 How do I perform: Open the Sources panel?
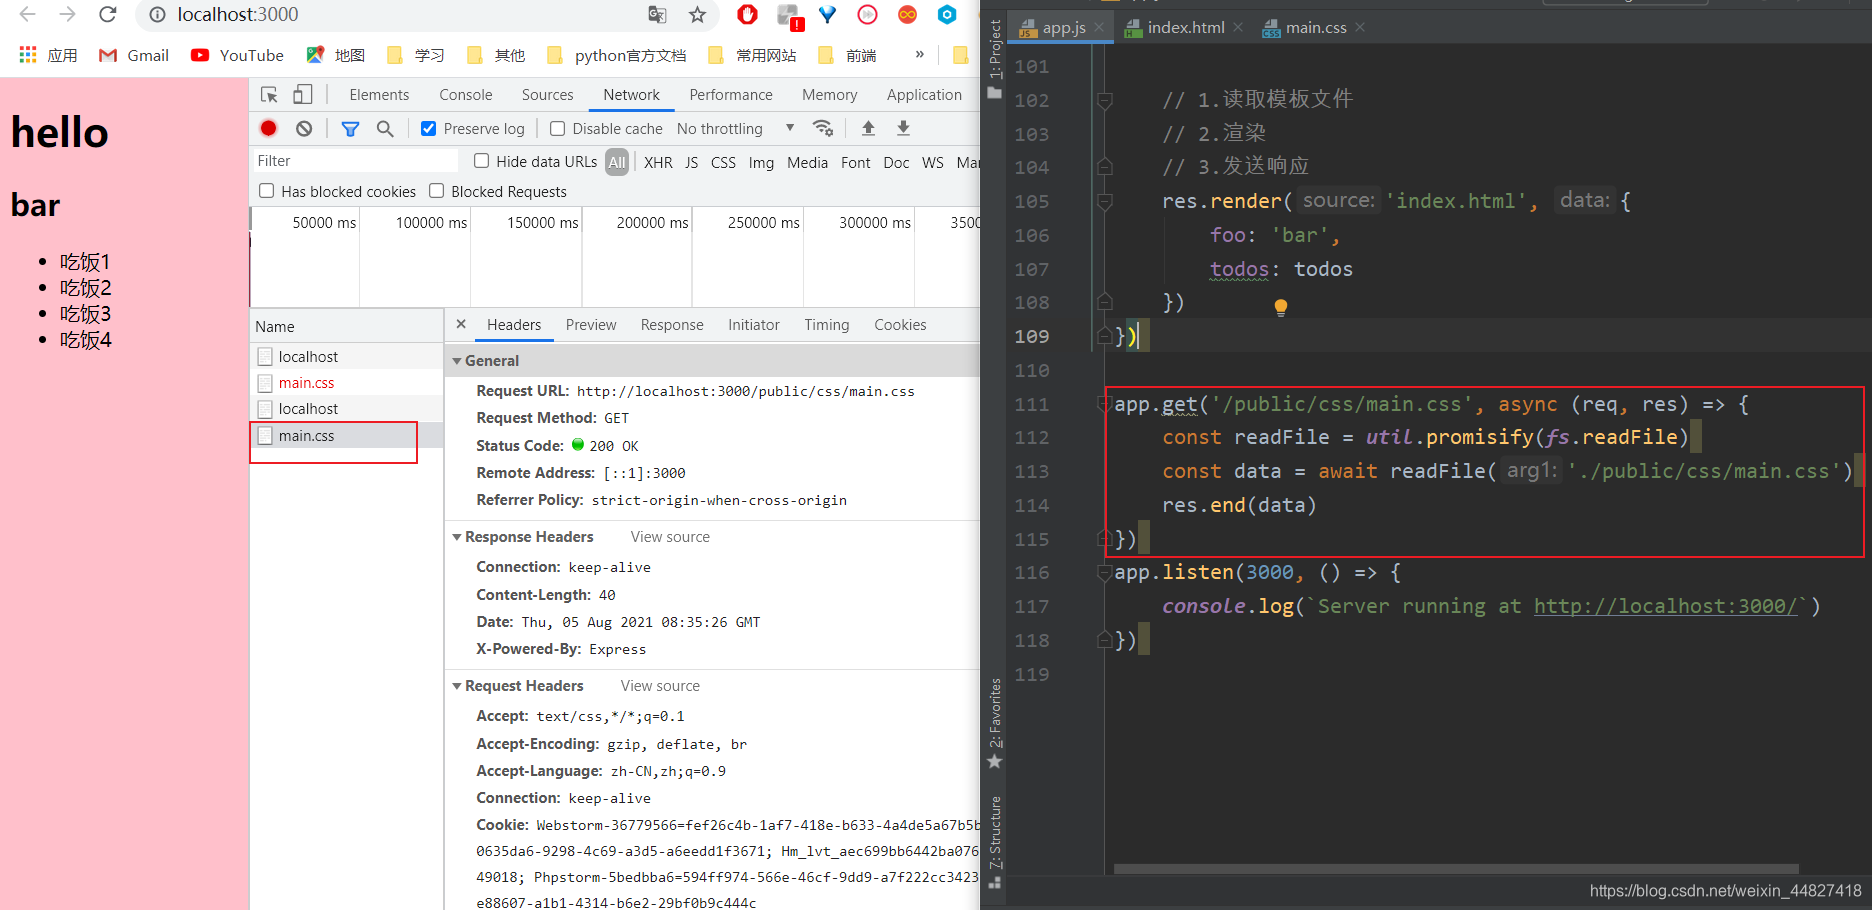547,95
